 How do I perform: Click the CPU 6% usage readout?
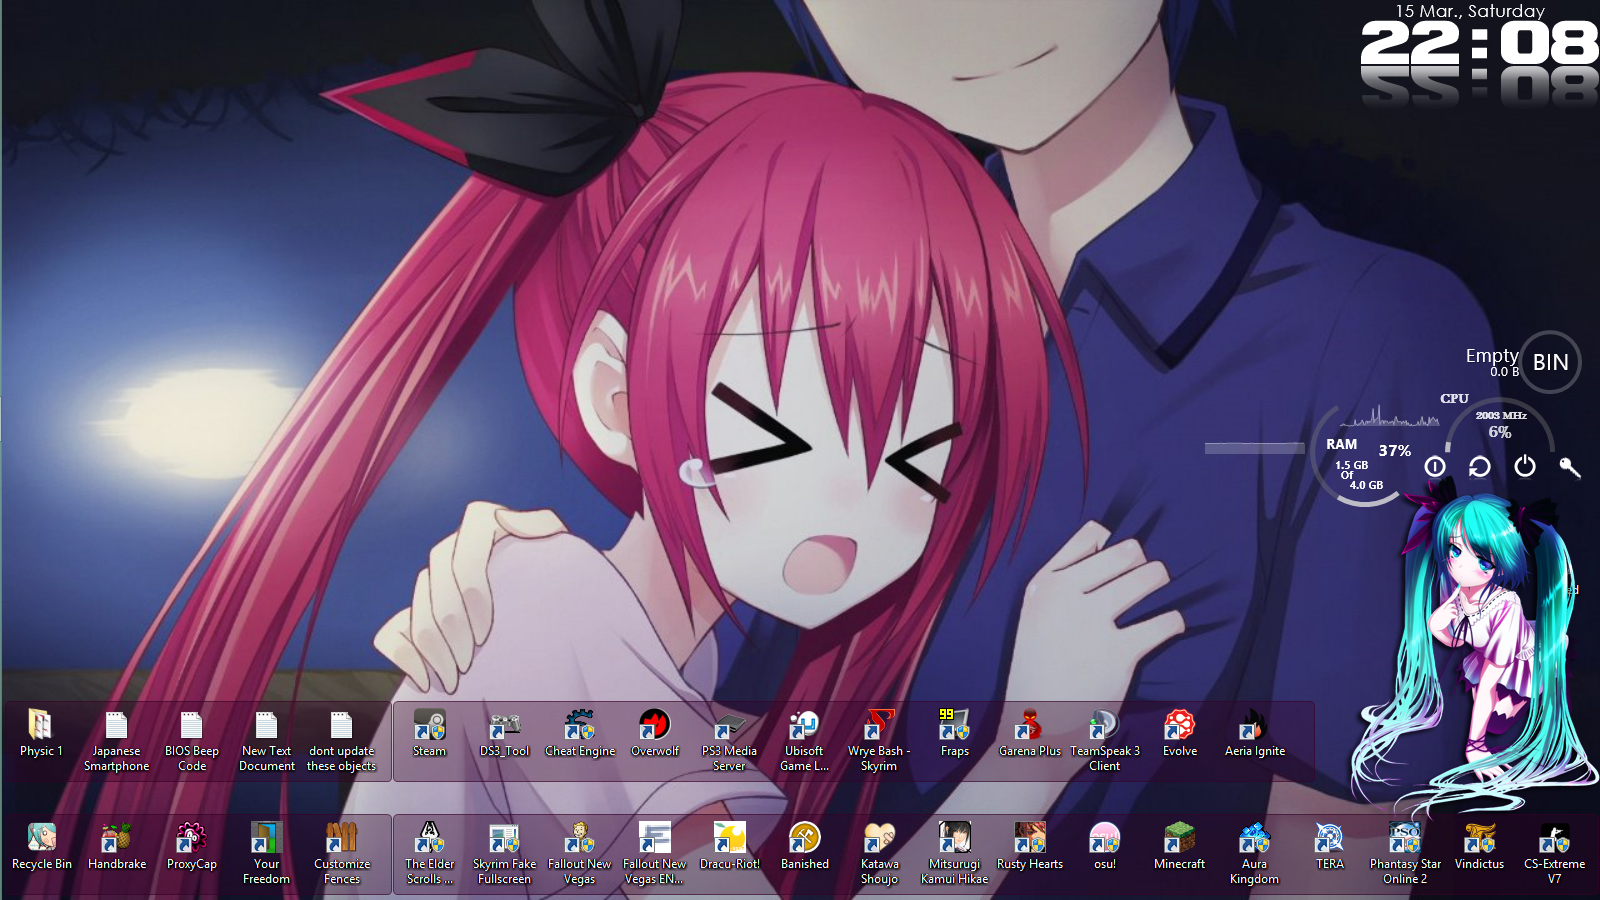point(1500,432)
